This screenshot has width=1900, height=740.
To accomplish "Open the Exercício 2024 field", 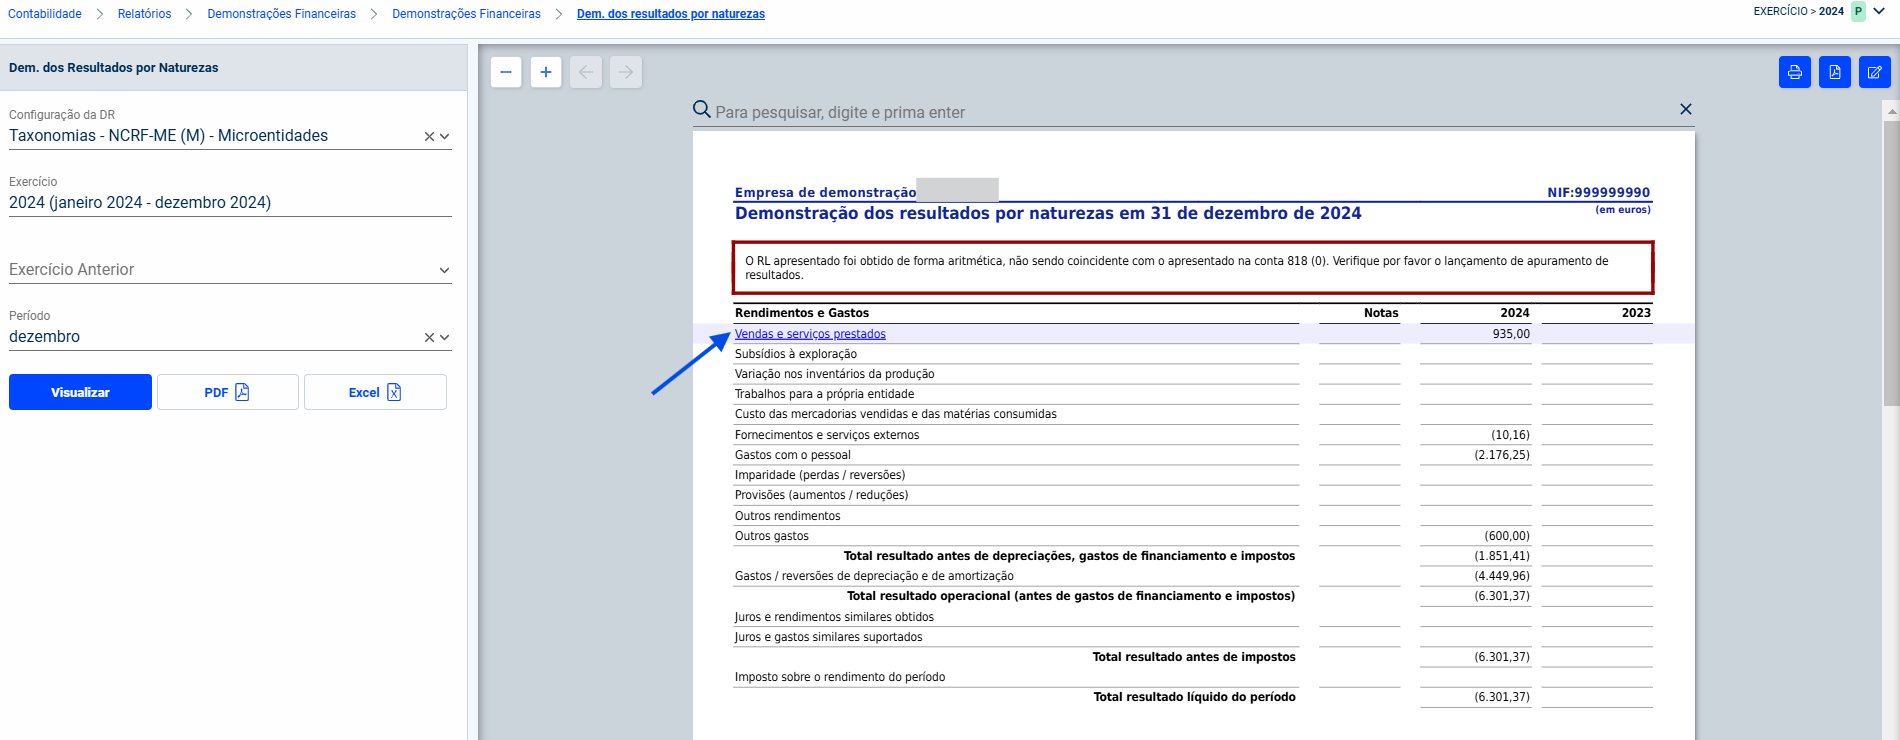I will pos(230,203).
